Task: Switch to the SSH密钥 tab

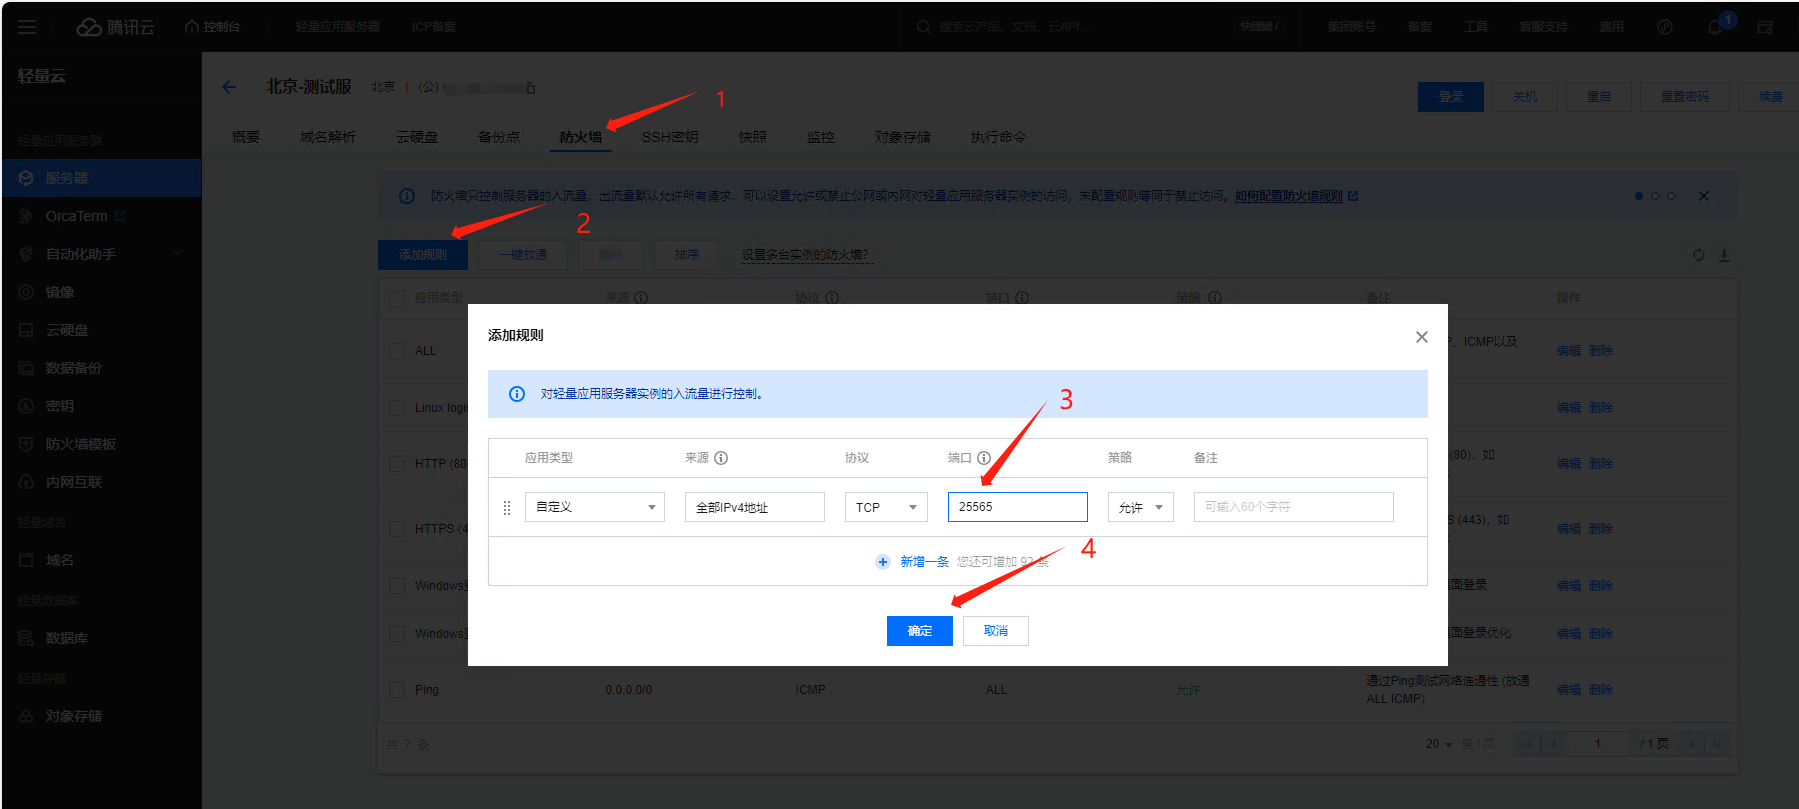Action: (x=670, y=137)
